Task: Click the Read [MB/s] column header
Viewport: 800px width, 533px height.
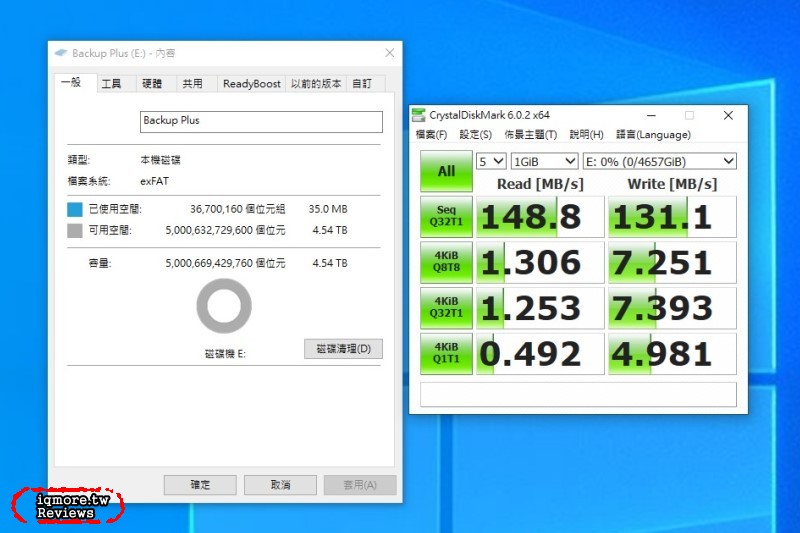Action: (x=540, y=184)
